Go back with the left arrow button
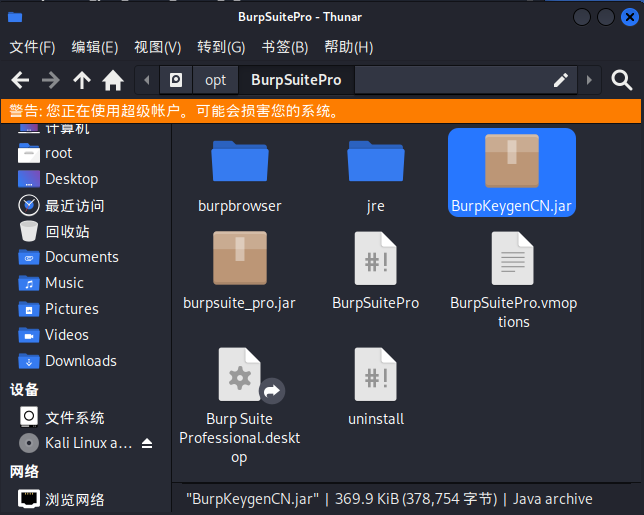The image size is (644, 515). [20, 80]
